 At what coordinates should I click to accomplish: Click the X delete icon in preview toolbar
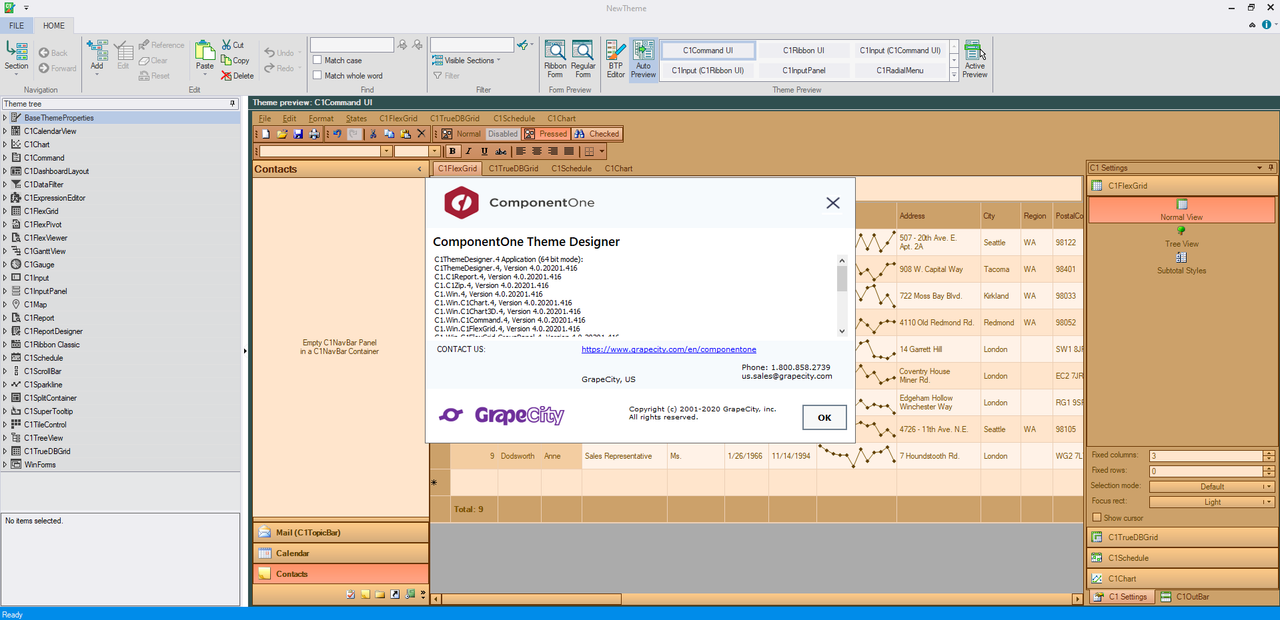[x=421, y=134]
